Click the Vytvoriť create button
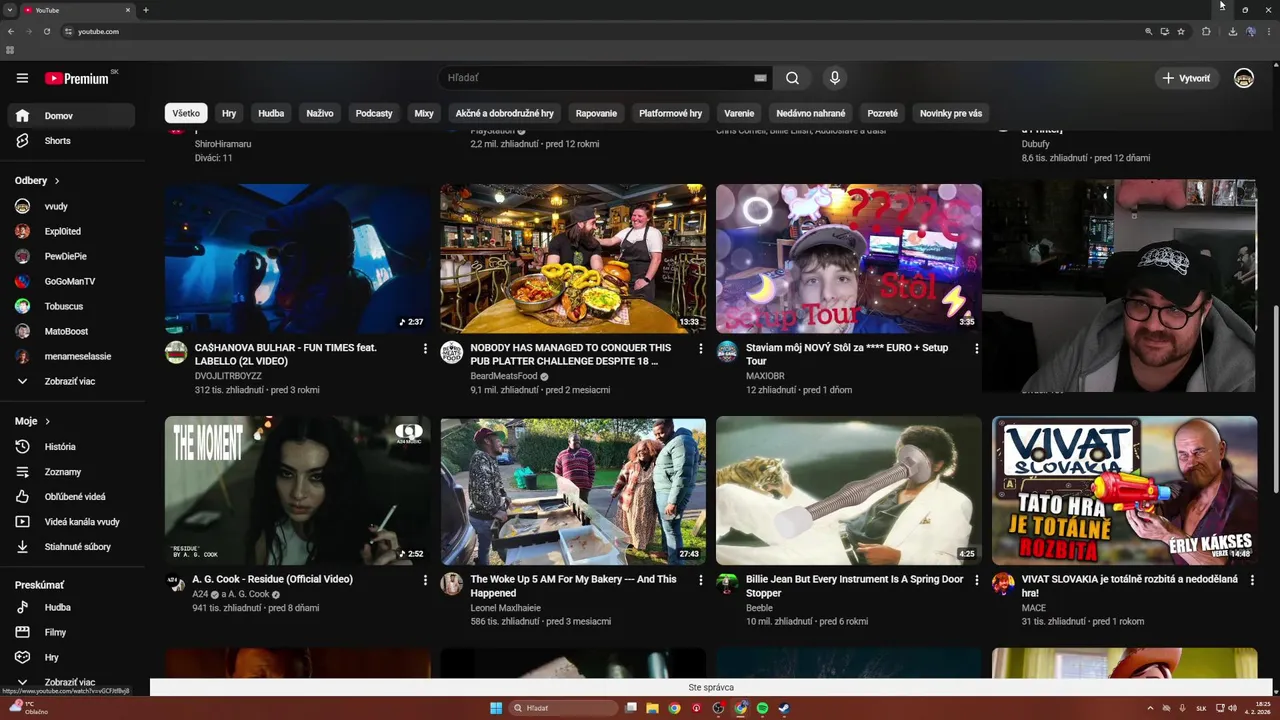 coord(1186,78)
